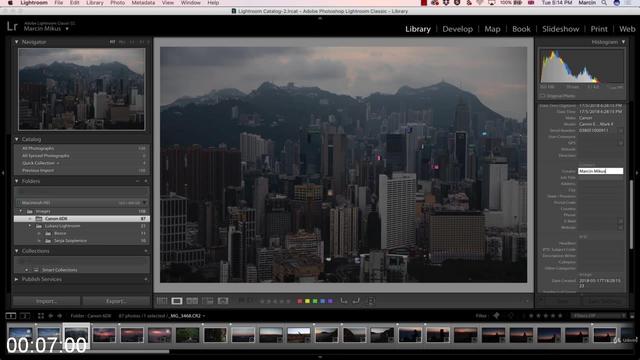Set Navigator zoom to FIT
This screenshot has width=640, height=360.
coord(112,42)
